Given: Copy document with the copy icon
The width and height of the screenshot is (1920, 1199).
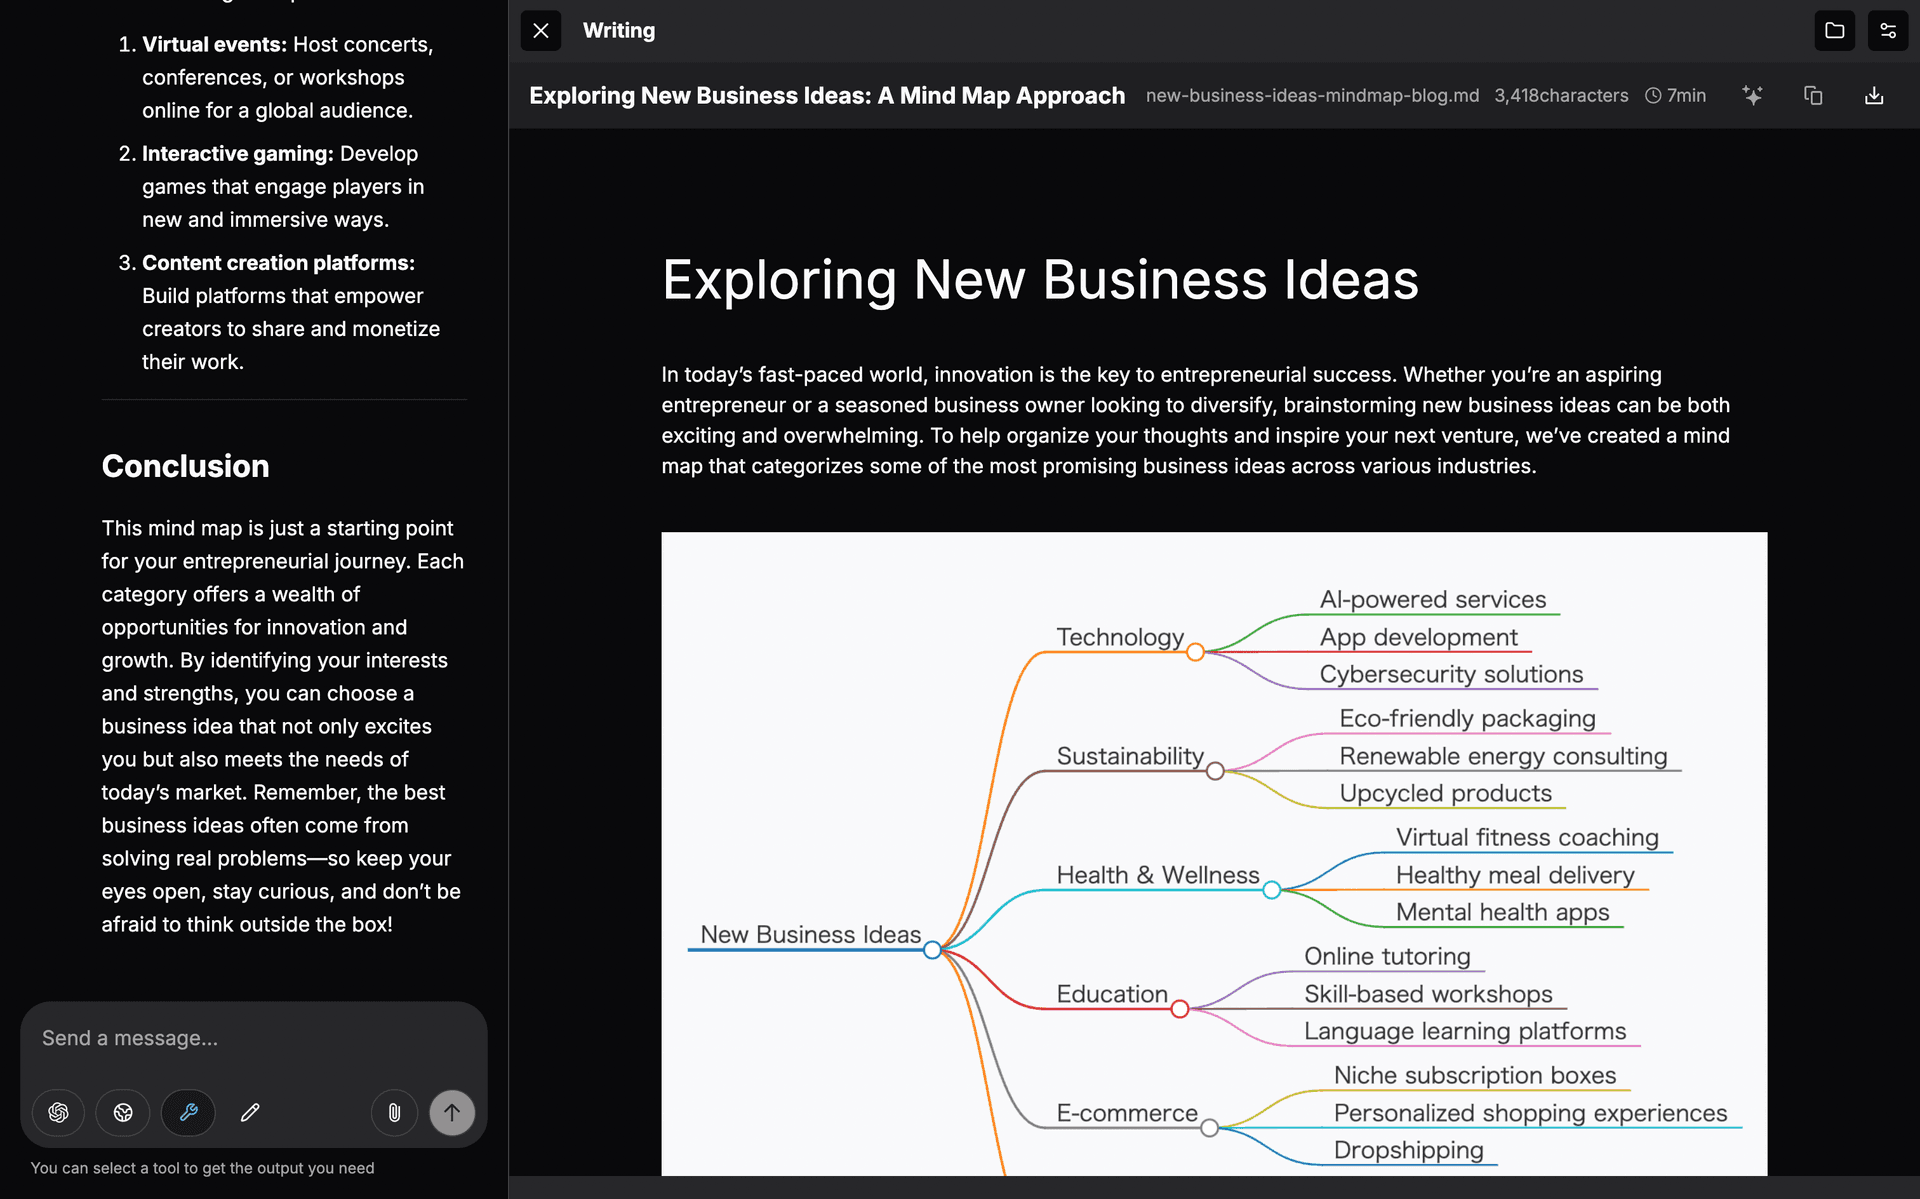Looking at the screenshot, I should (1813, 95).
